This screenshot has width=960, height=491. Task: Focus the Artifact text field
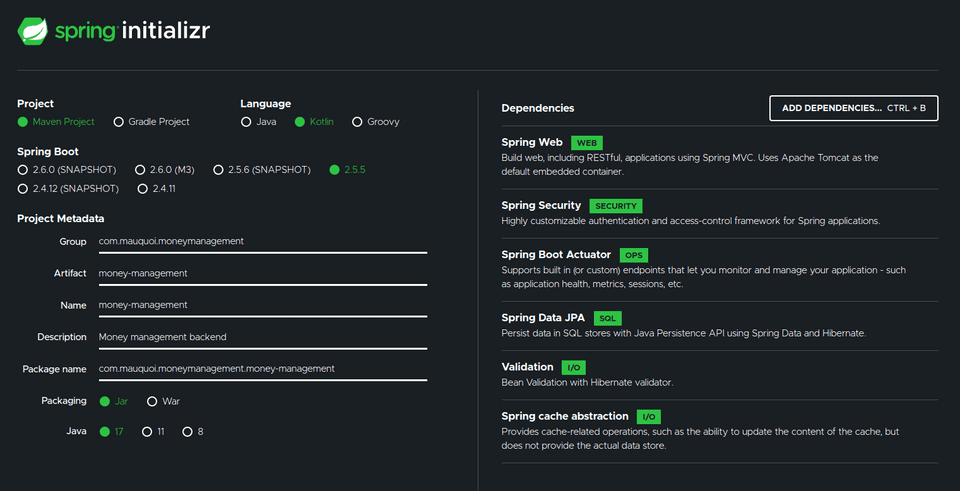(x=263, y=274)
